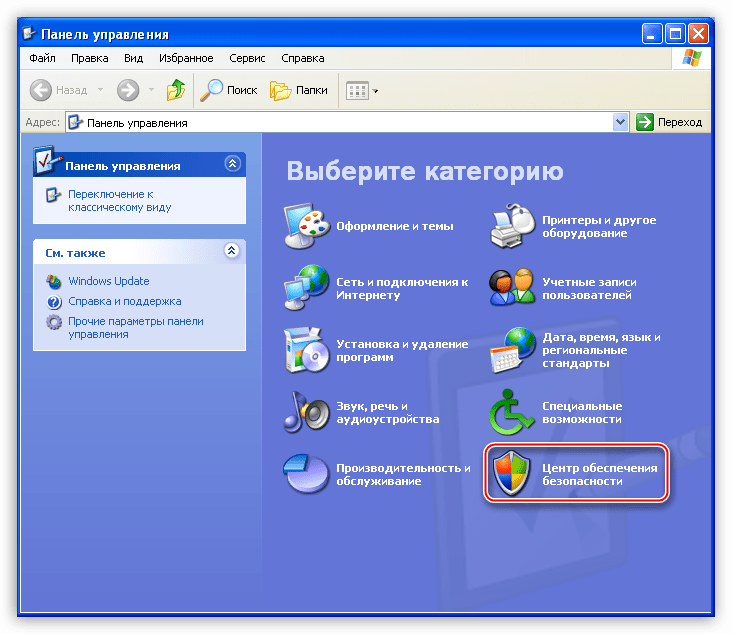
Task: Click the classic view switch icon
Action: pyautogui.click(x=53, y=195)
